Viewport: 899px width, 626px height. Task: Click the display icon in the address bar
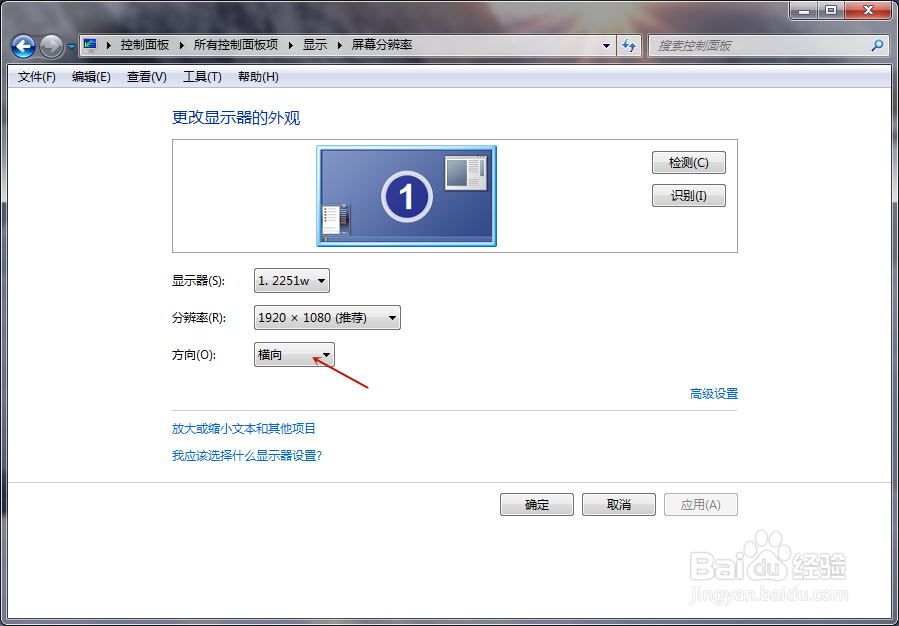point(89,44)
